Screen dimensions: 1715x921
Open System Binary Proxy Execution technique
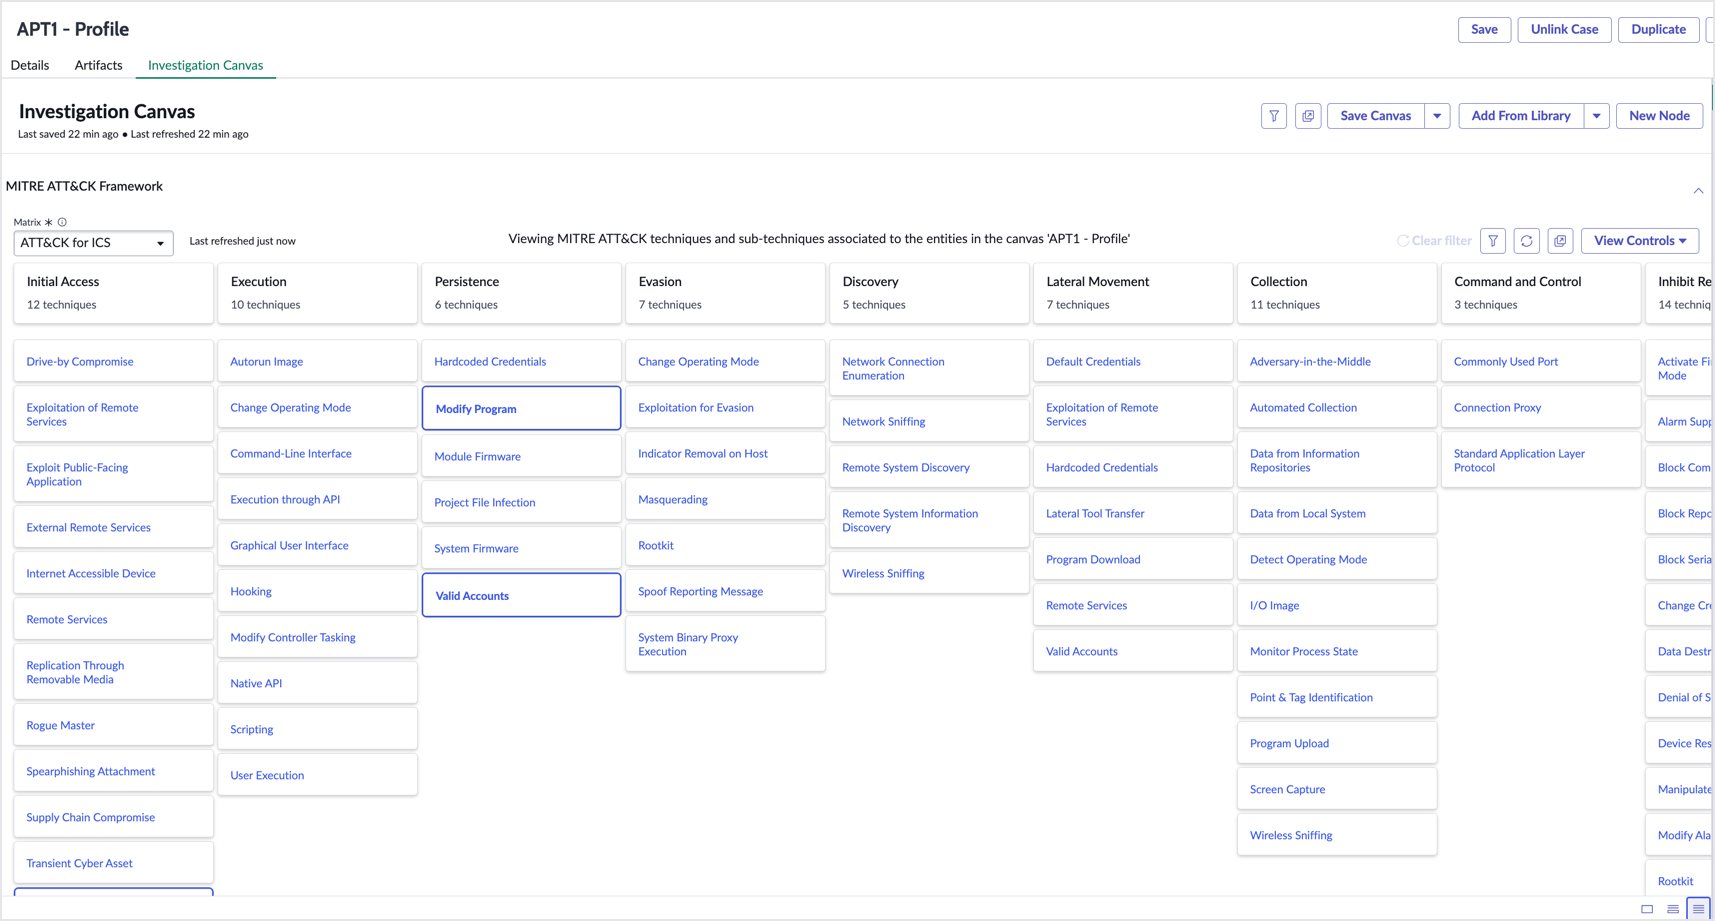point(725,644)
